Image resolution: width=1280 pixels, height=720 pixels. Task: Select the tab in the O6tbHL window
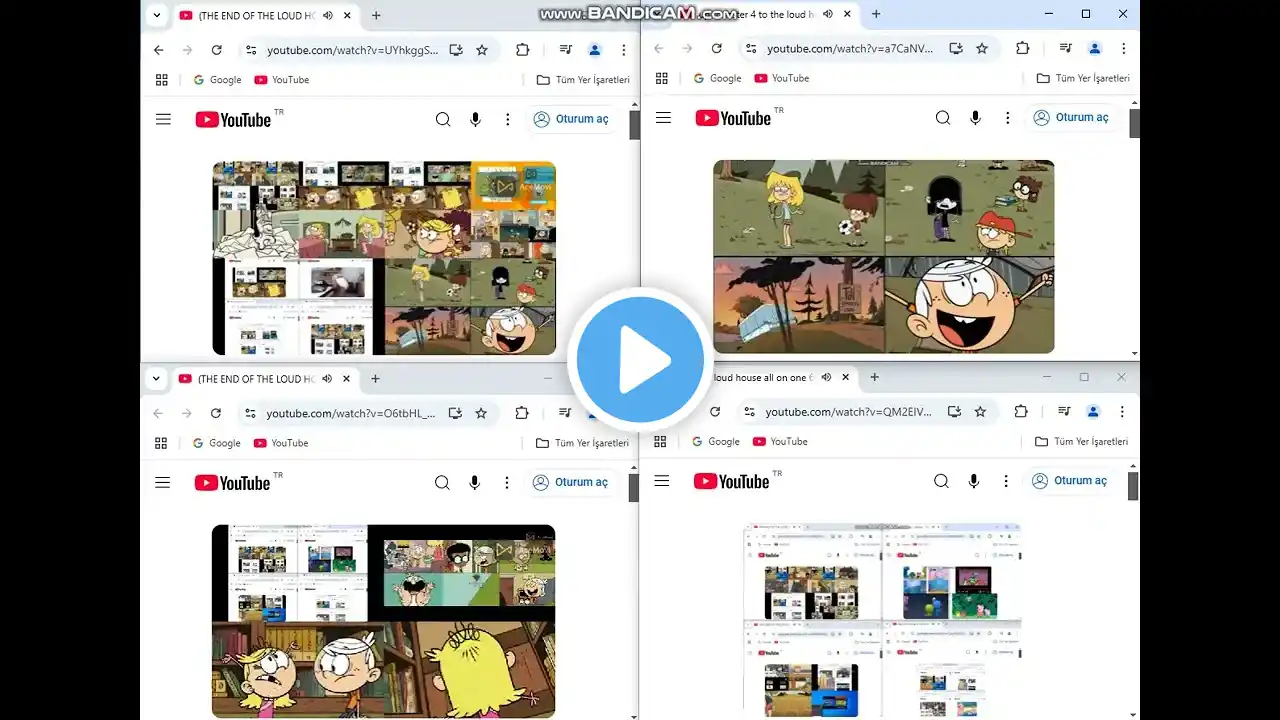265,379
